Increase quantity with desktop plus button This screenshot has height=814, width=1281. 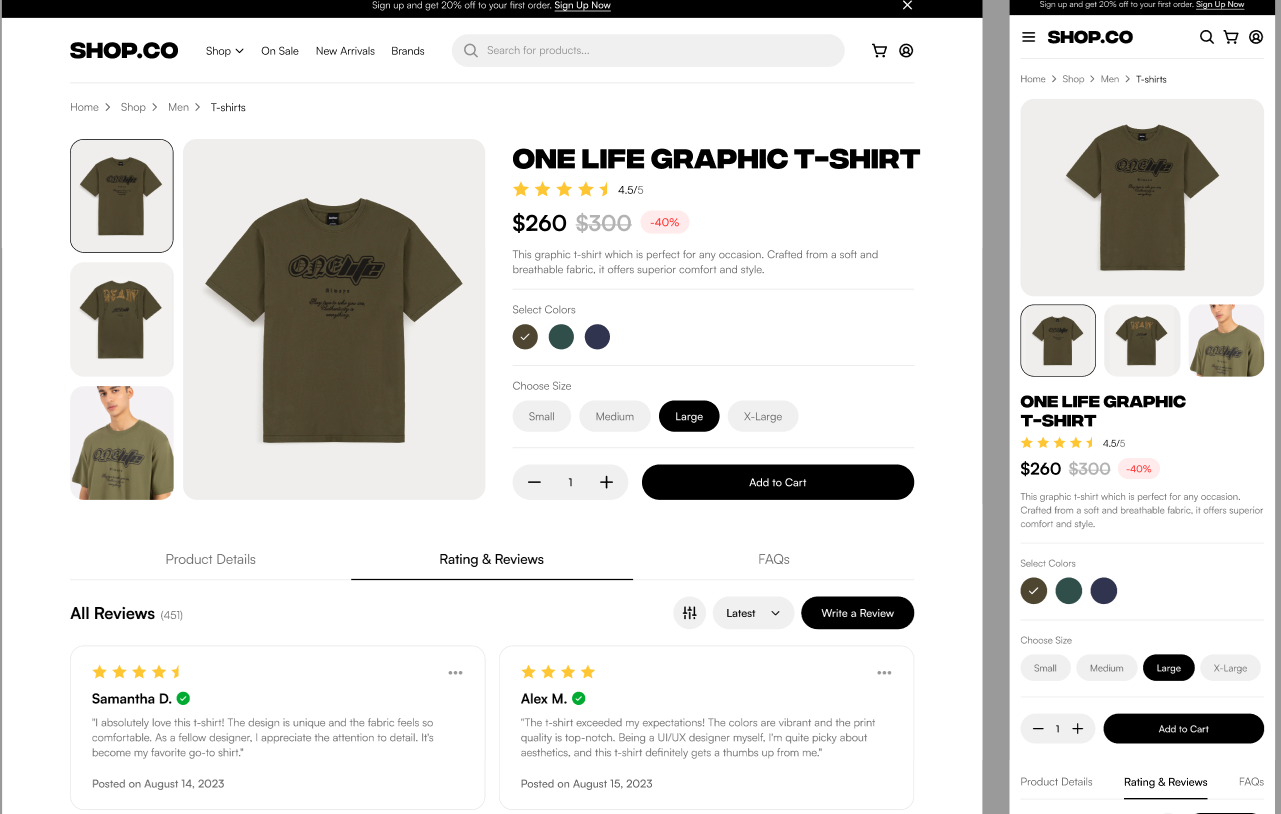(x=606, y=482)
